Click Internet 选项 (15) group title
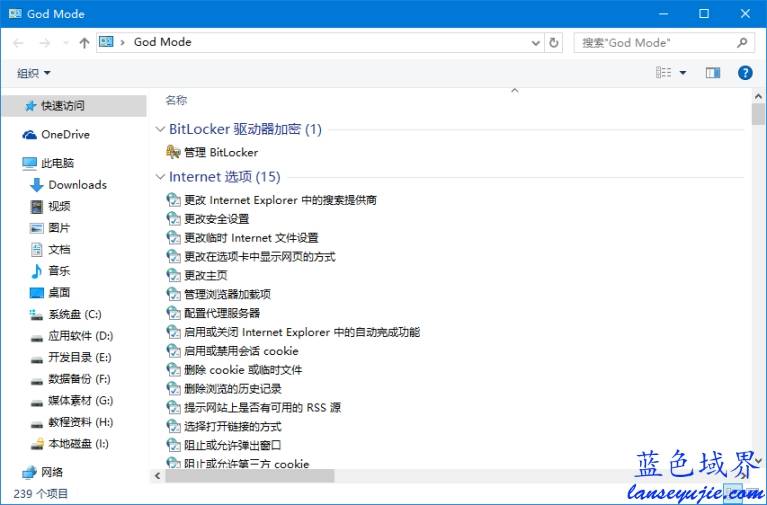The width and height of the screenshot is (767, 505). click(x=225, y=177)
